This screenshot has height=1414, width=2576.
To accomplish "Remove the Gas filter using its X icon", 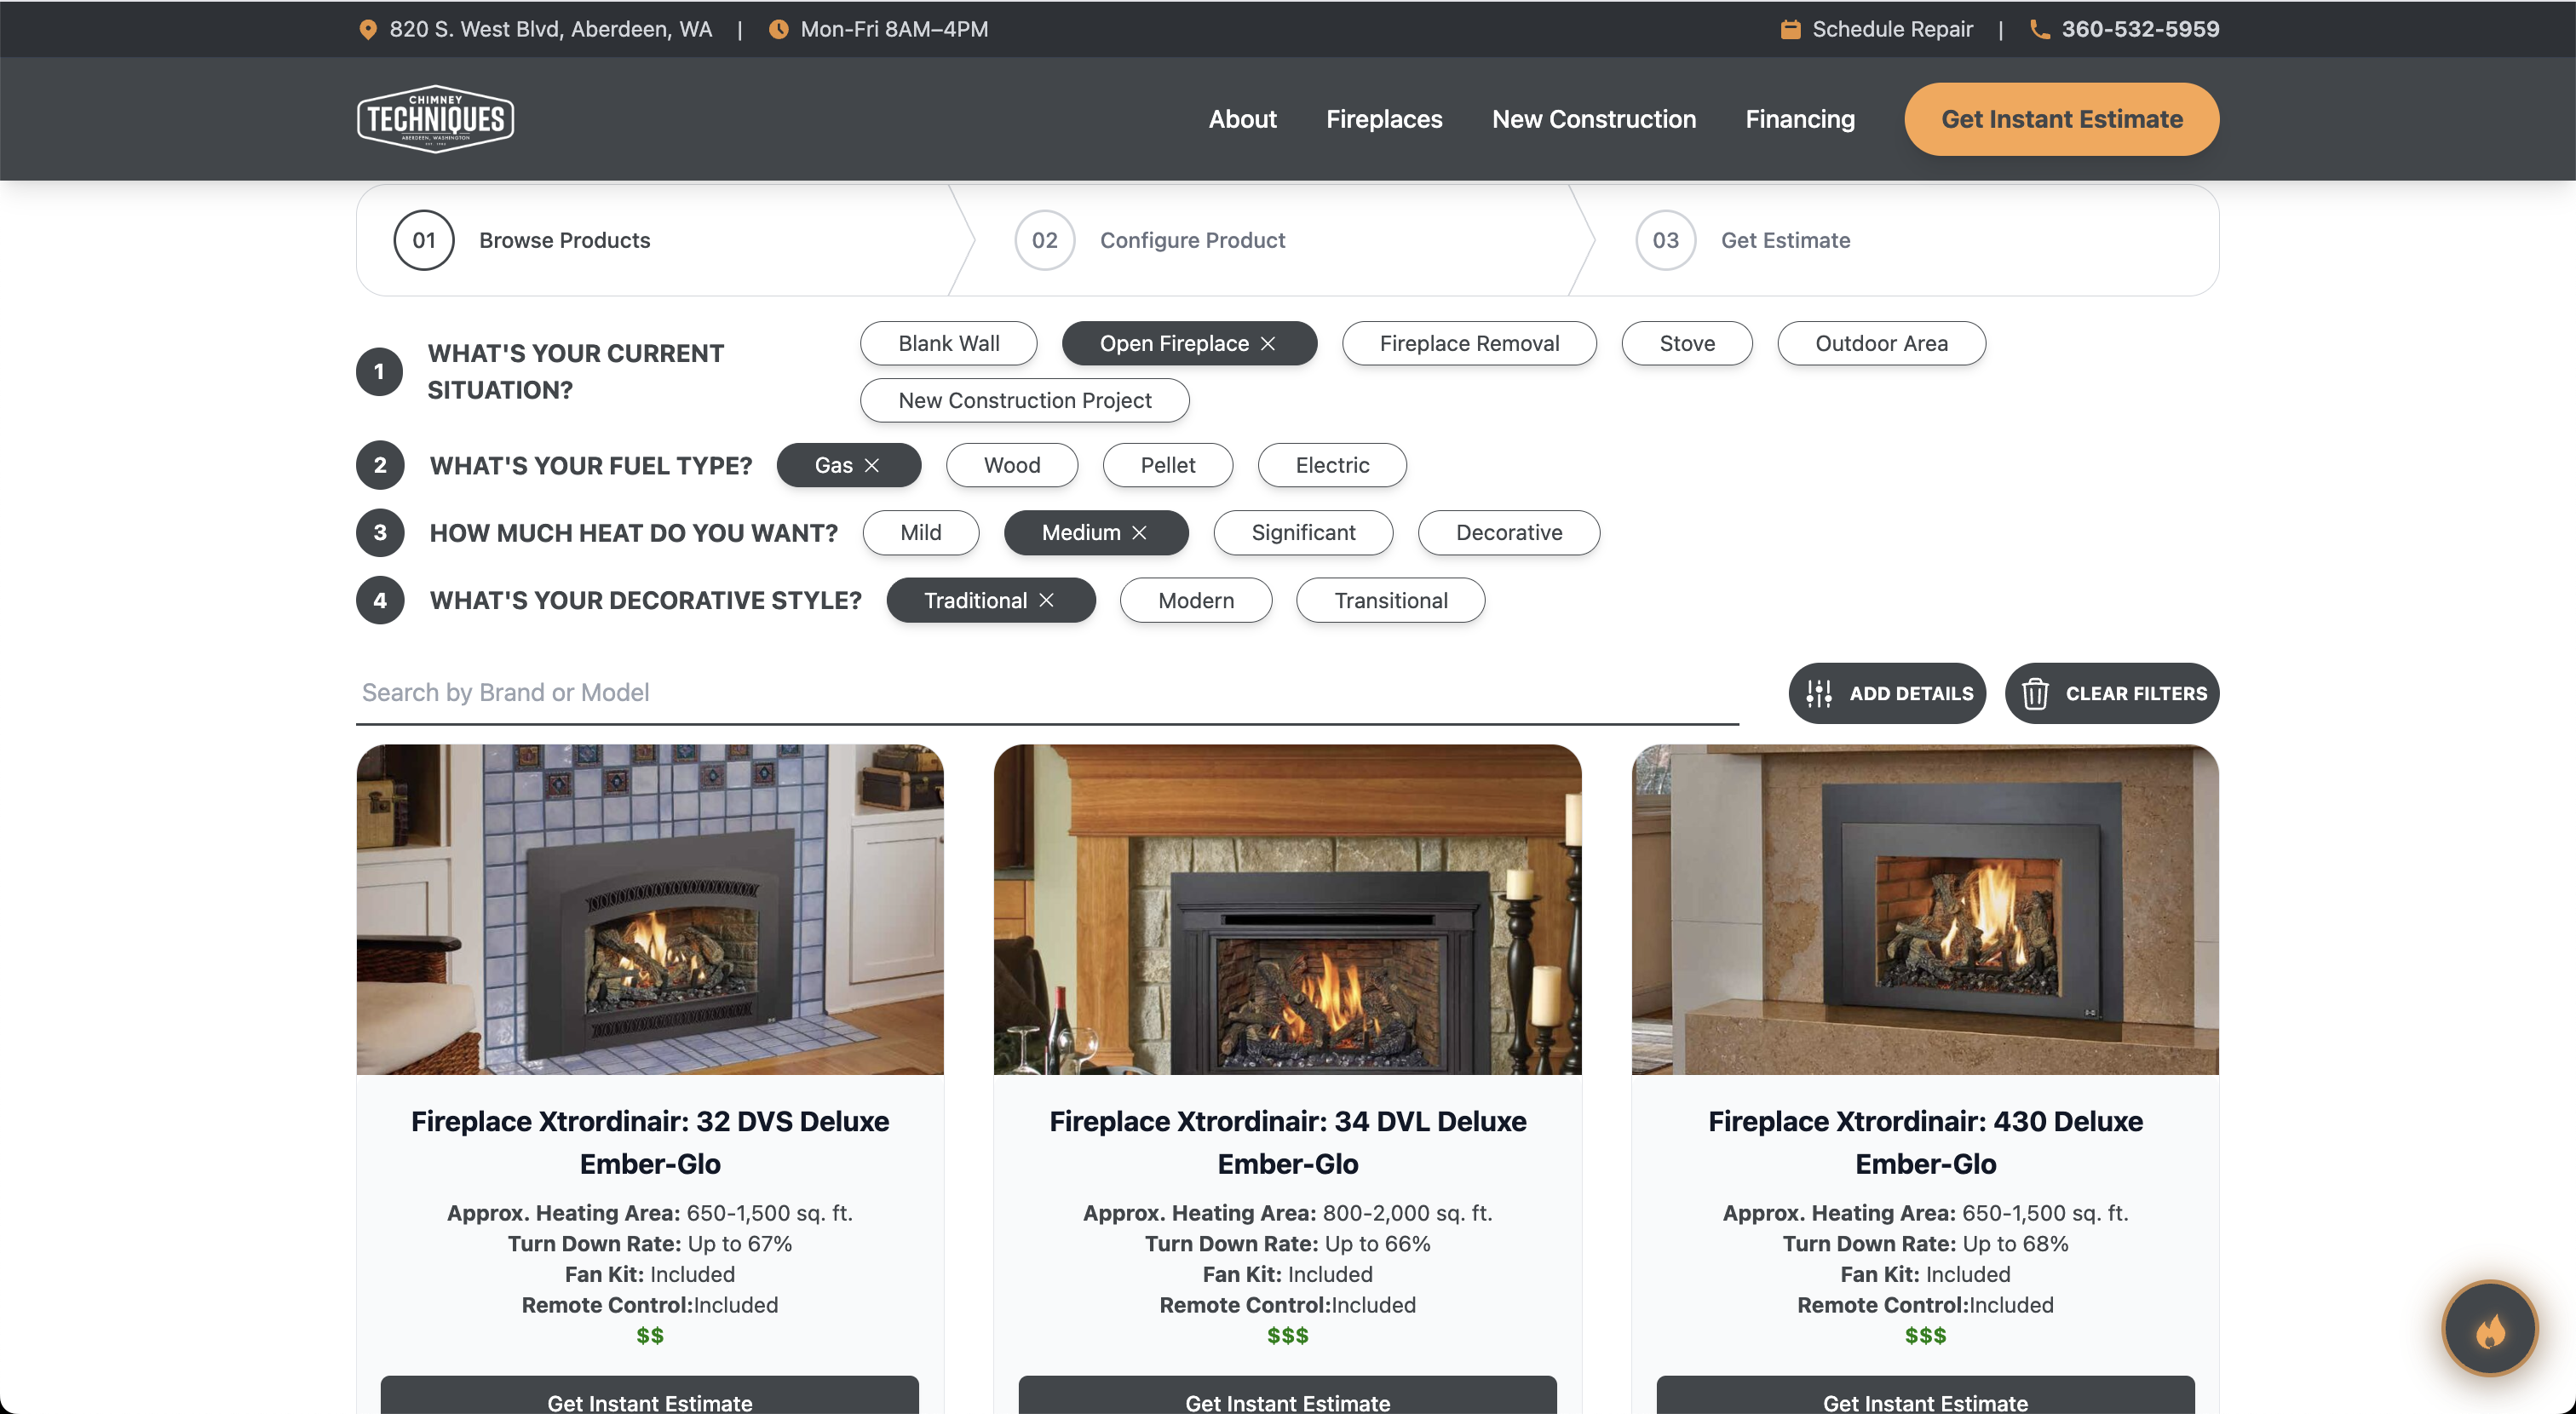I will pos(871,465).
